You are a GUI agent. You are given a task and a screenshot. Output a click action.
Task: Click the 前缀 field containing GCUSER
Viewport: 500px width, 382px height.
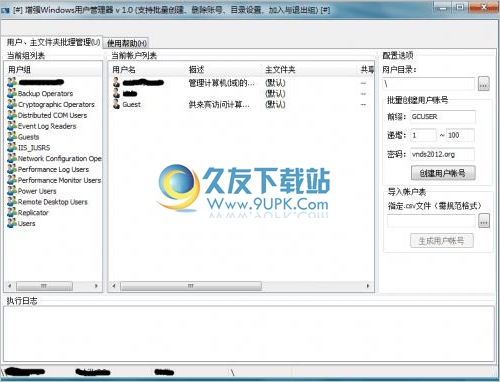(443, 117)
